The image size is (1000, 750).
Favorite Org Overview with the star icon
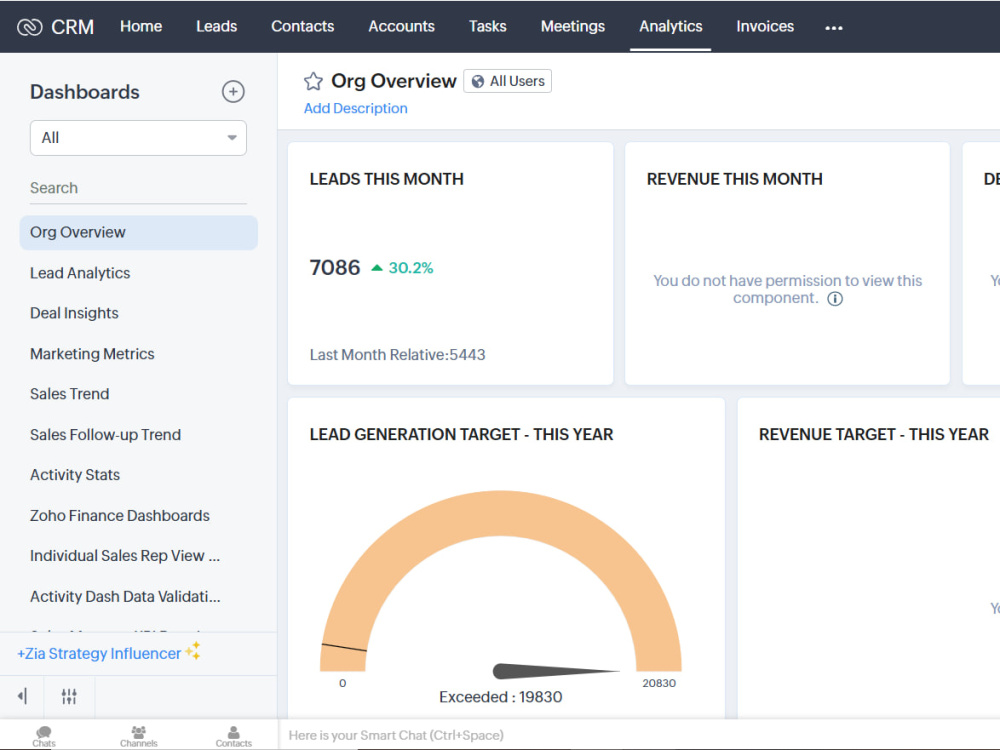313,82
